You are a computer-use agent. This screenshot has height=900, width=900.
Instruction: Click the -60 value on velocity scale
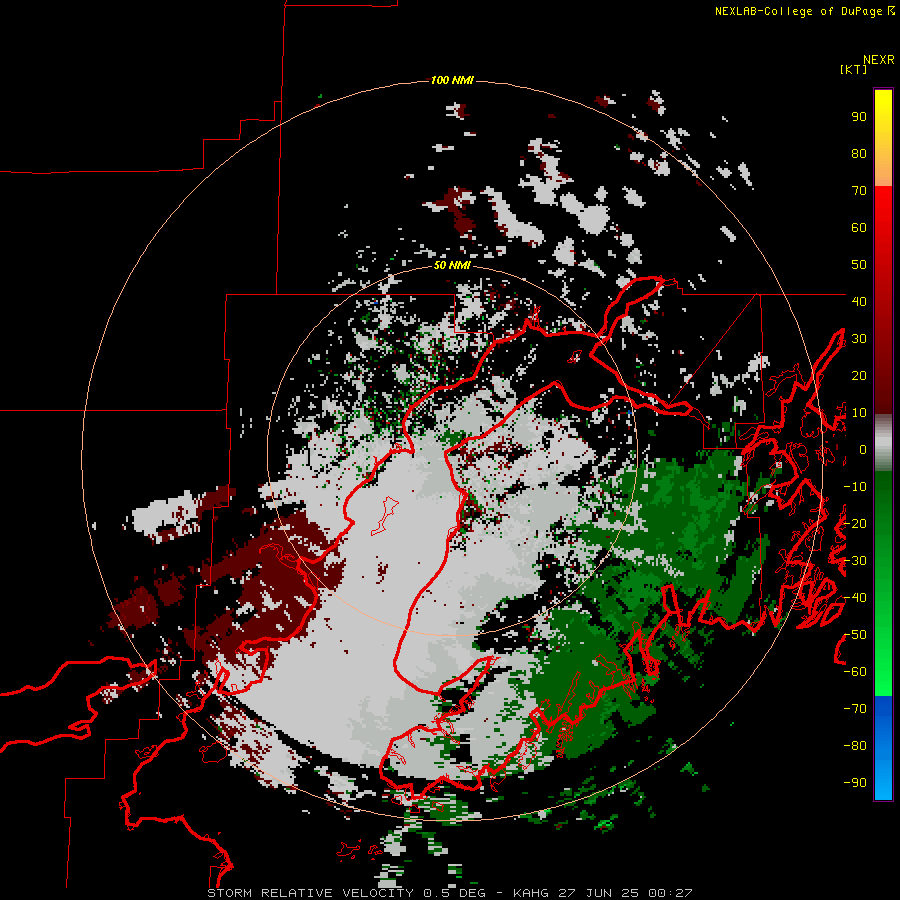coord(855,672)
